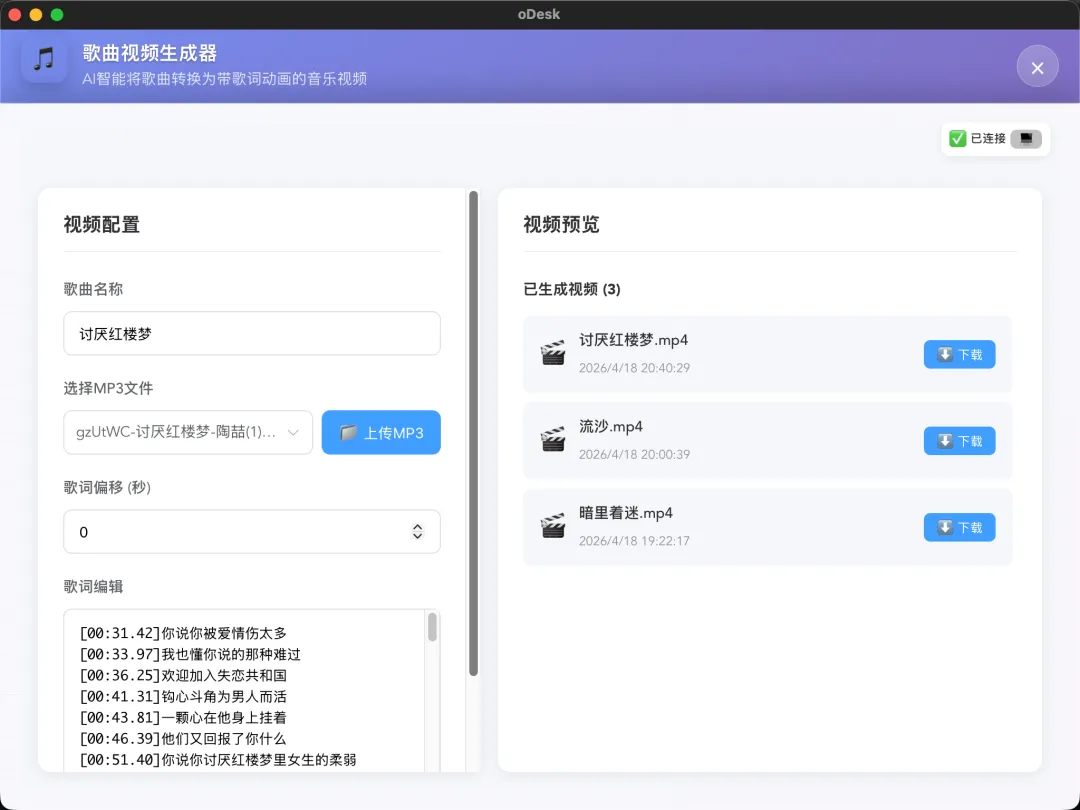Click the 已连接 status label
This screenshot has width=1080, height=810.
988,138
